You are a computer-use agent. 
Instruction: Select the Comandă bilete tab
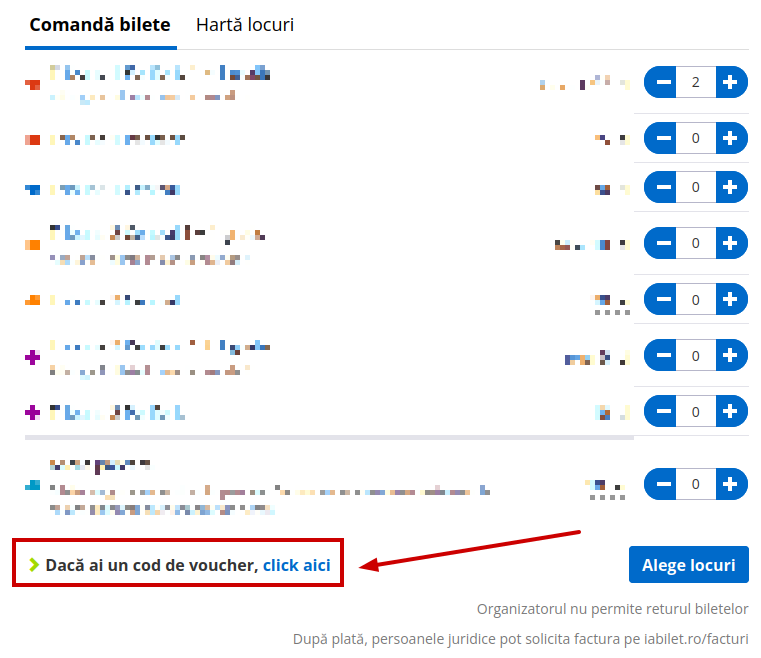(x=100, y=25)
